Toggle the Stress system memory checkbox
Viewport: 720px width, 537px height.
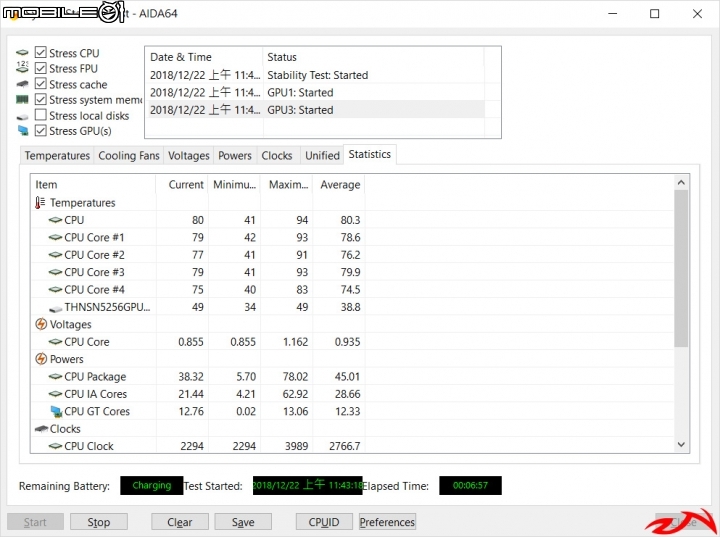coord(41,99)
